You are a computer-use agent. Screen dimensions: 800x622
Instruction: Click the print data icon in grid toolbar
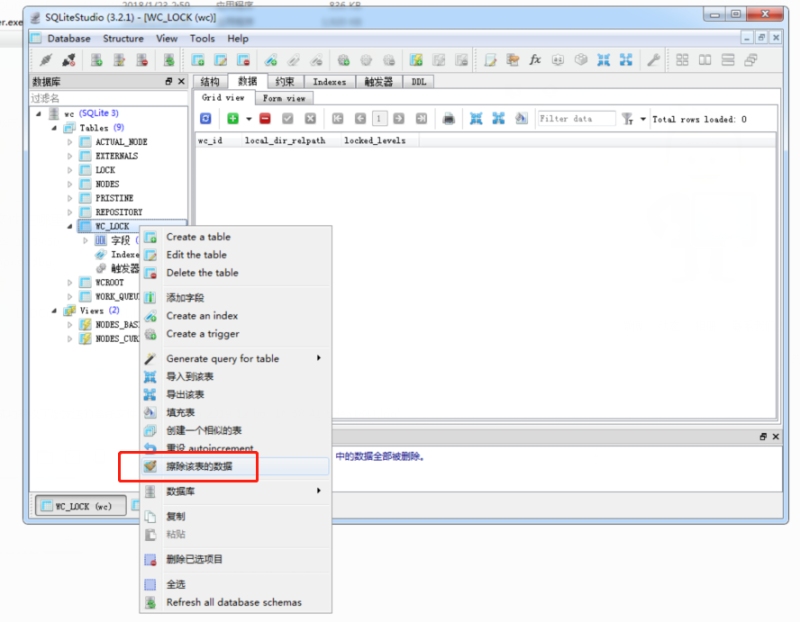[448, 119]
